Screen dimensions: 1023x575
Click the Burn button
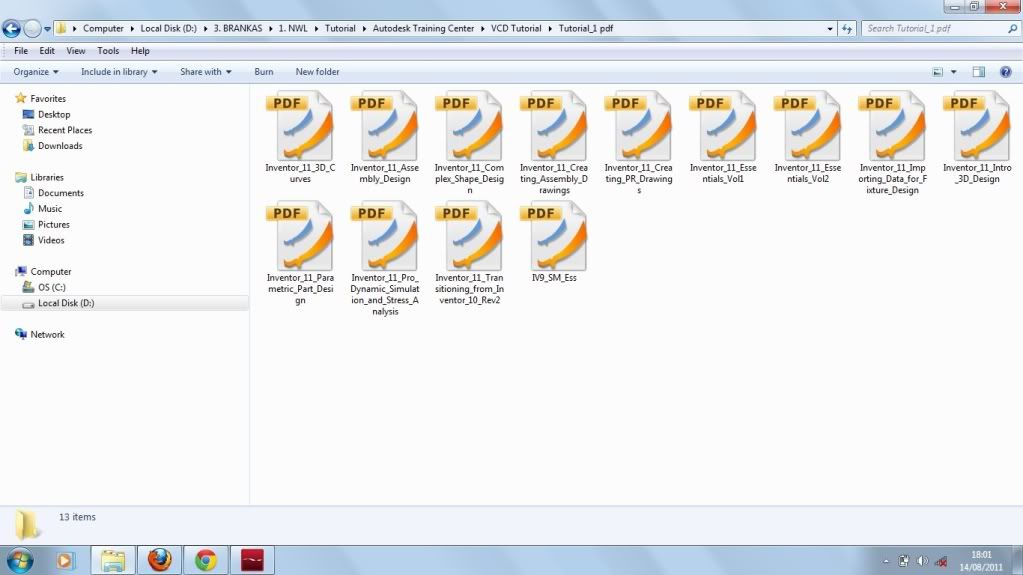click(x=264, y=72)
